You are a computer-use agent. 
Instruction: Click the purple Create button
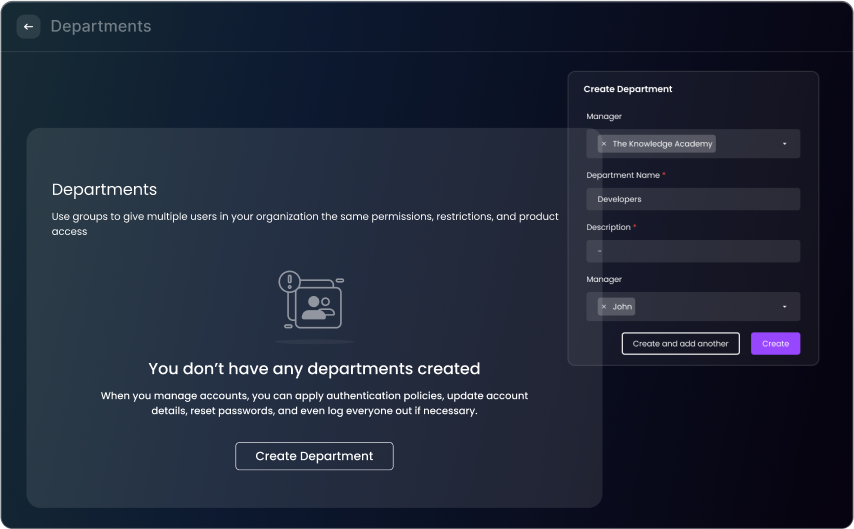[x=775, y=344]
